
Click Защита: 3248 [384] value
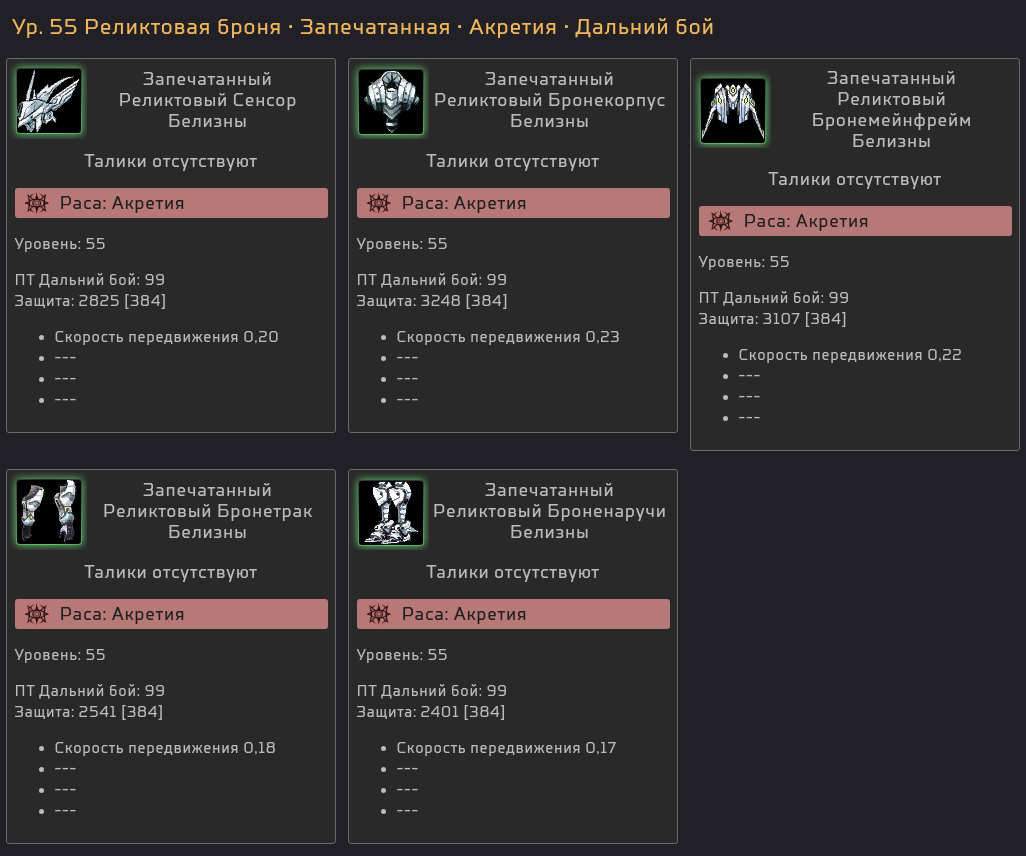[432, 301]
